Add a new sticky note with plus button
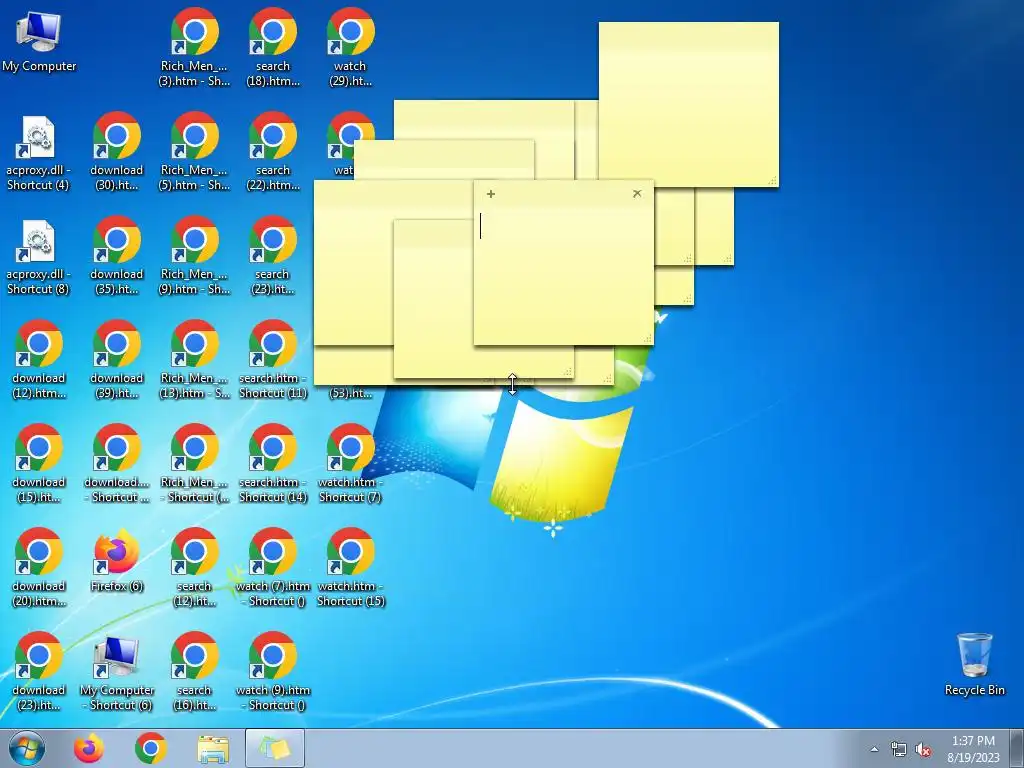Screen dimensions: 1024x768 tap(490, 194)
